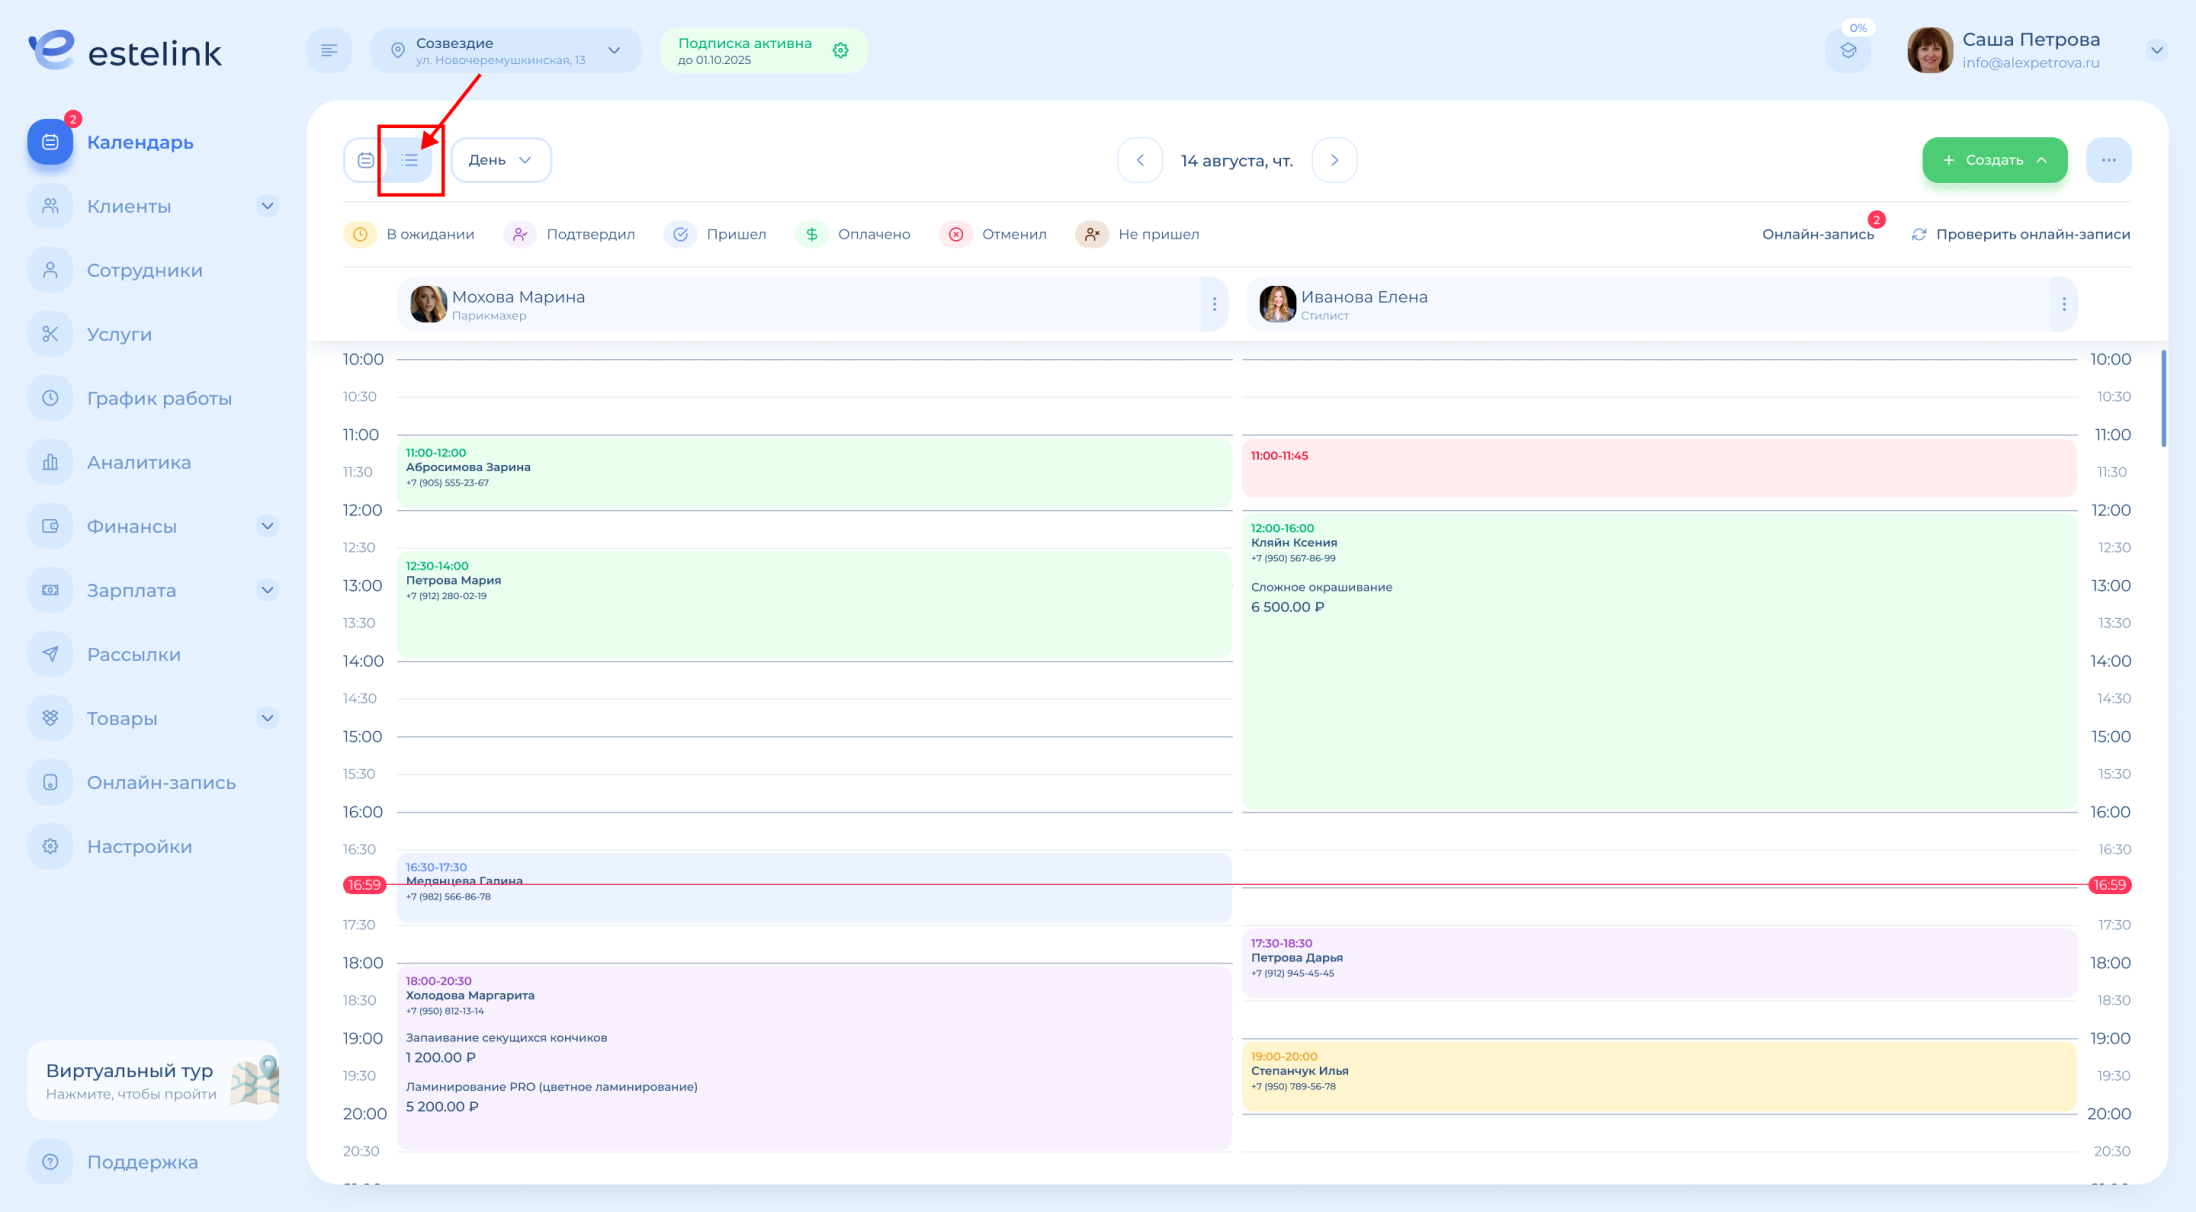Switch to calendar grid view icon
Viewport: 2196px width, 1212px height.
[366, 160]
